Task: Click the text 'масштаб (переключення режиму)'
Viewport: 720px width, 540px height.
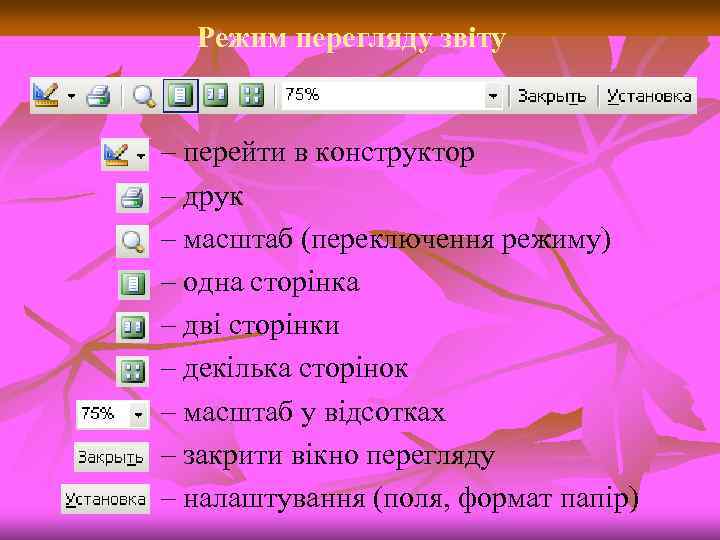Action: (397, 240)
